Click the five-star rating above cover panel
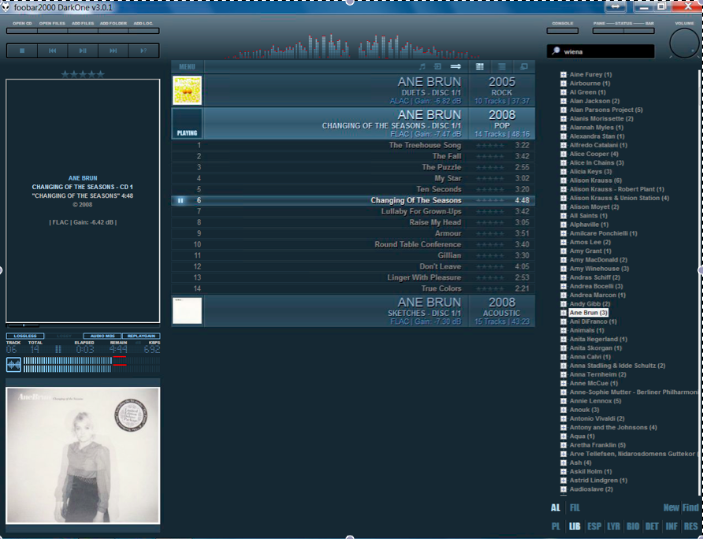The image size is (703, 539). [83, 74]
